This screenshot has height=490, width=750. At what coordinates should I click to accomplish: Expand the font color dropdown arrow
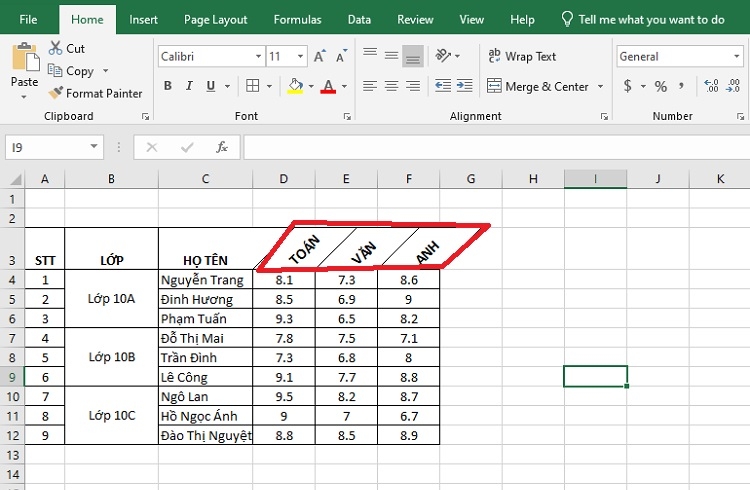coord(344,87)
